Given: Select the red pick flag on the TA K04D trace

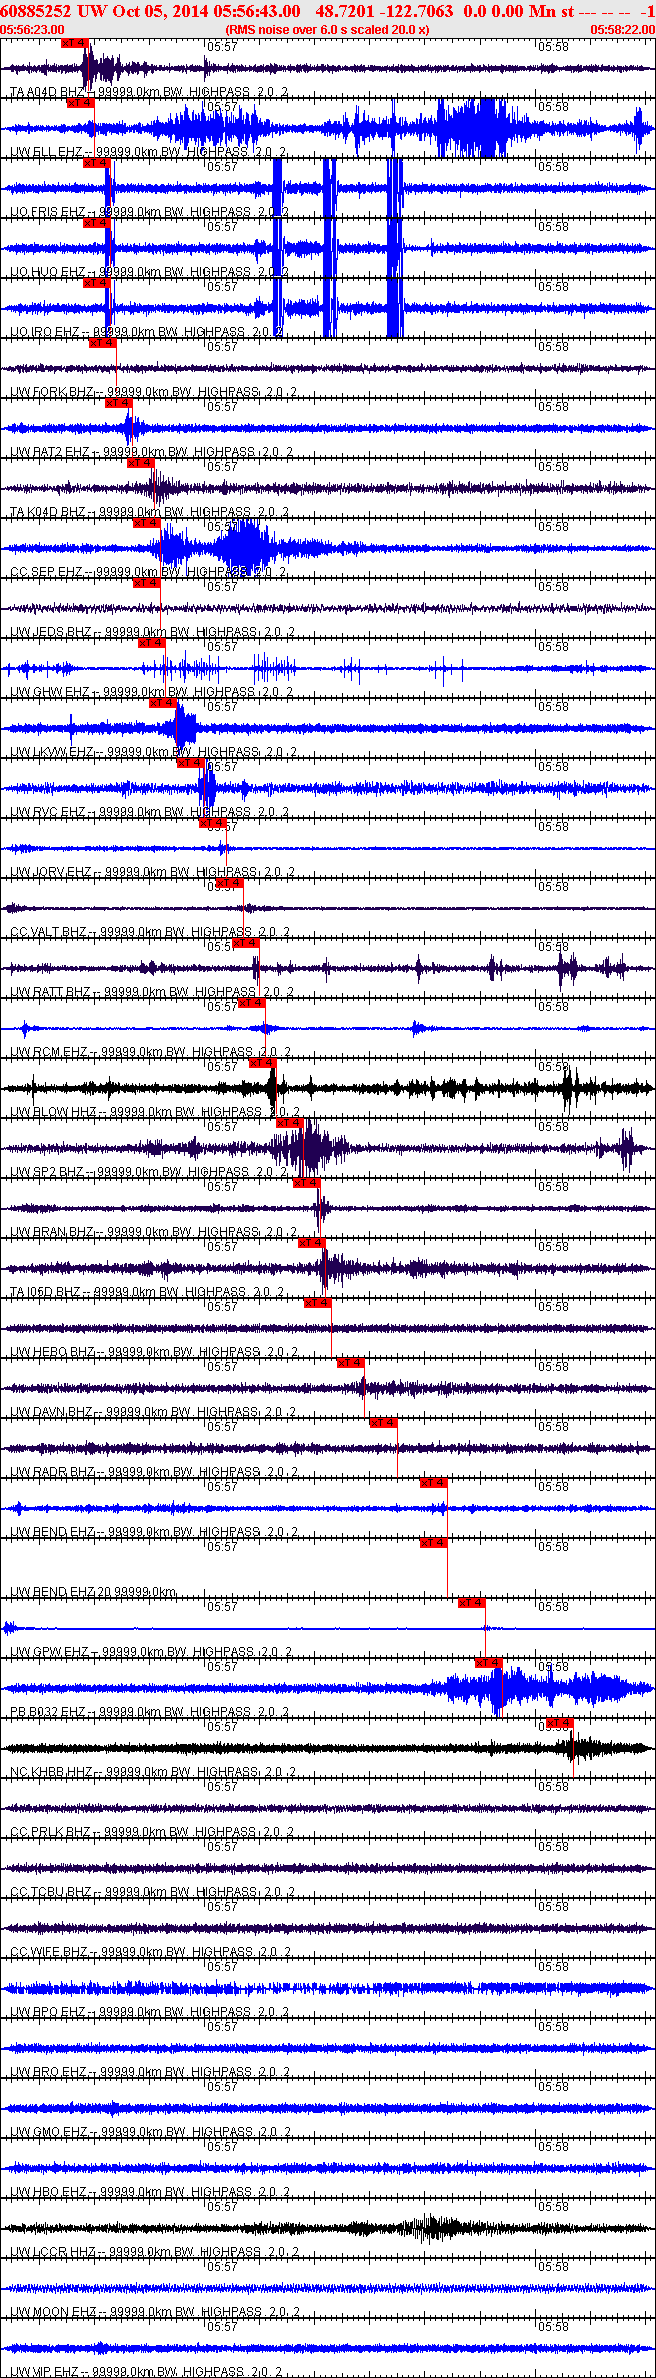Looking at the screenshot, I should (140, 463).
